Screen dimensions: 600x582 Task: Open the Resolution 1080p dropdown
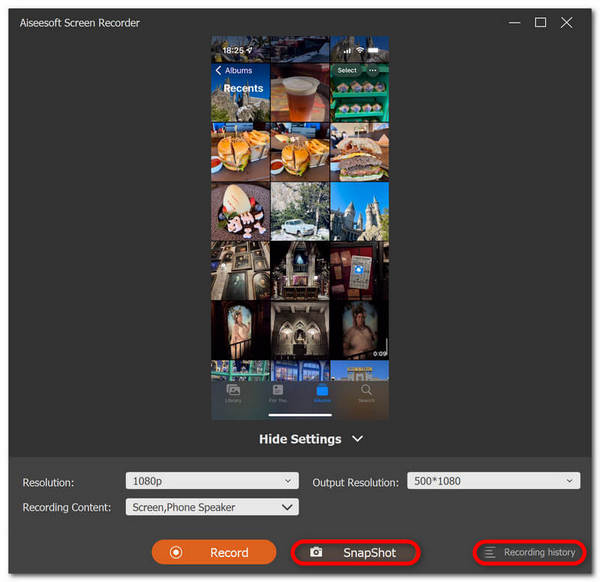tap(212, 481)
